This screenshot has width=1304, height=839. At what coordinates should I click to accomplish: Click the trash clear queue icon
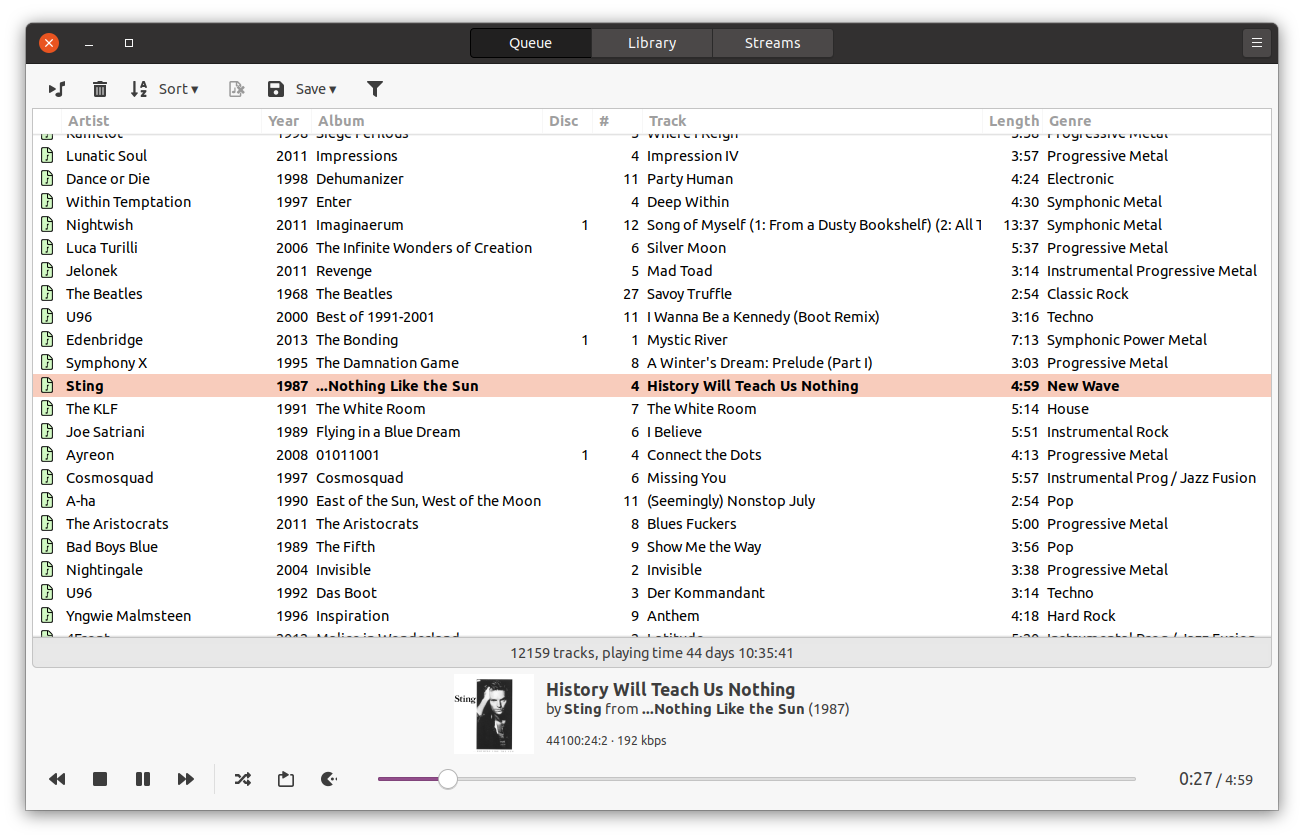tap(100, 89)
